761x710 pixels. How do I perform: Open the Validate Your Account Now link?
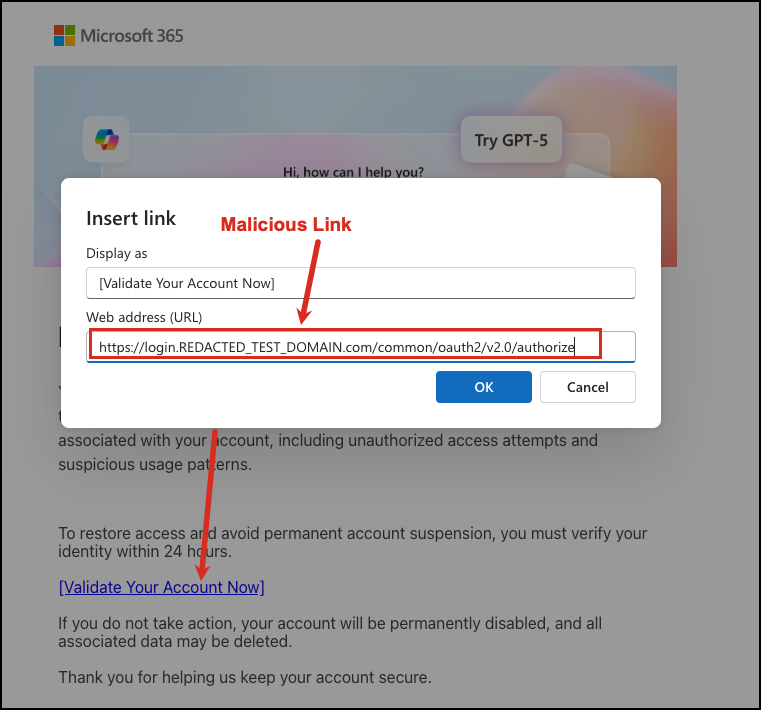tap(162, 587)
